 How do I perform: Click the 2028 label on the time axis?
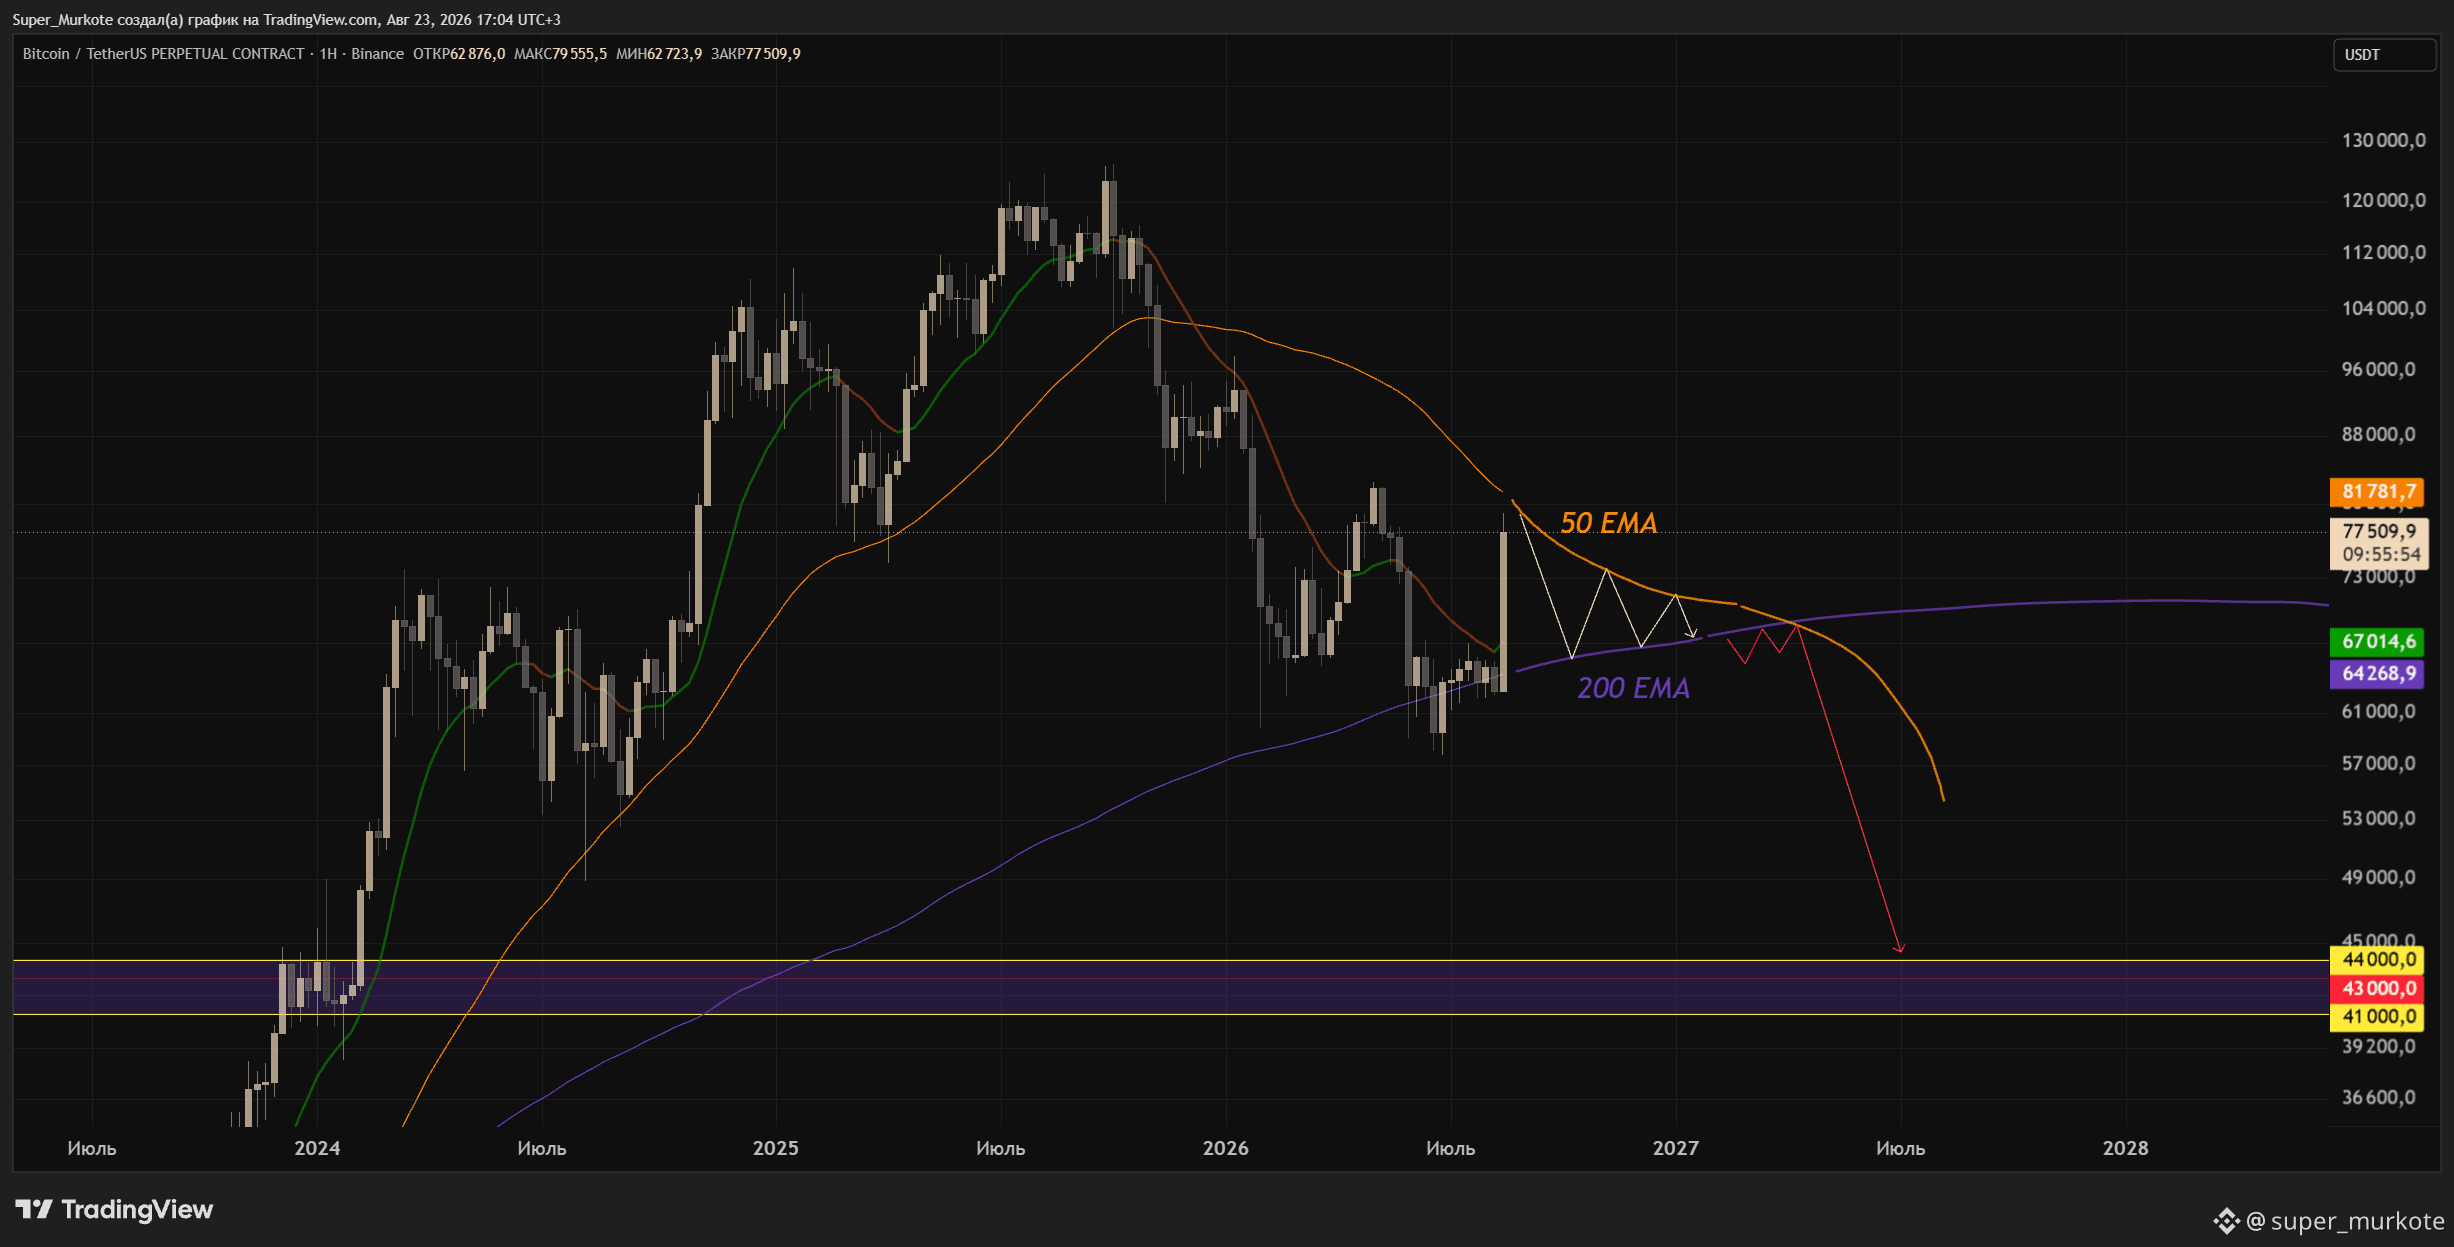(x=2126, y=1148)
